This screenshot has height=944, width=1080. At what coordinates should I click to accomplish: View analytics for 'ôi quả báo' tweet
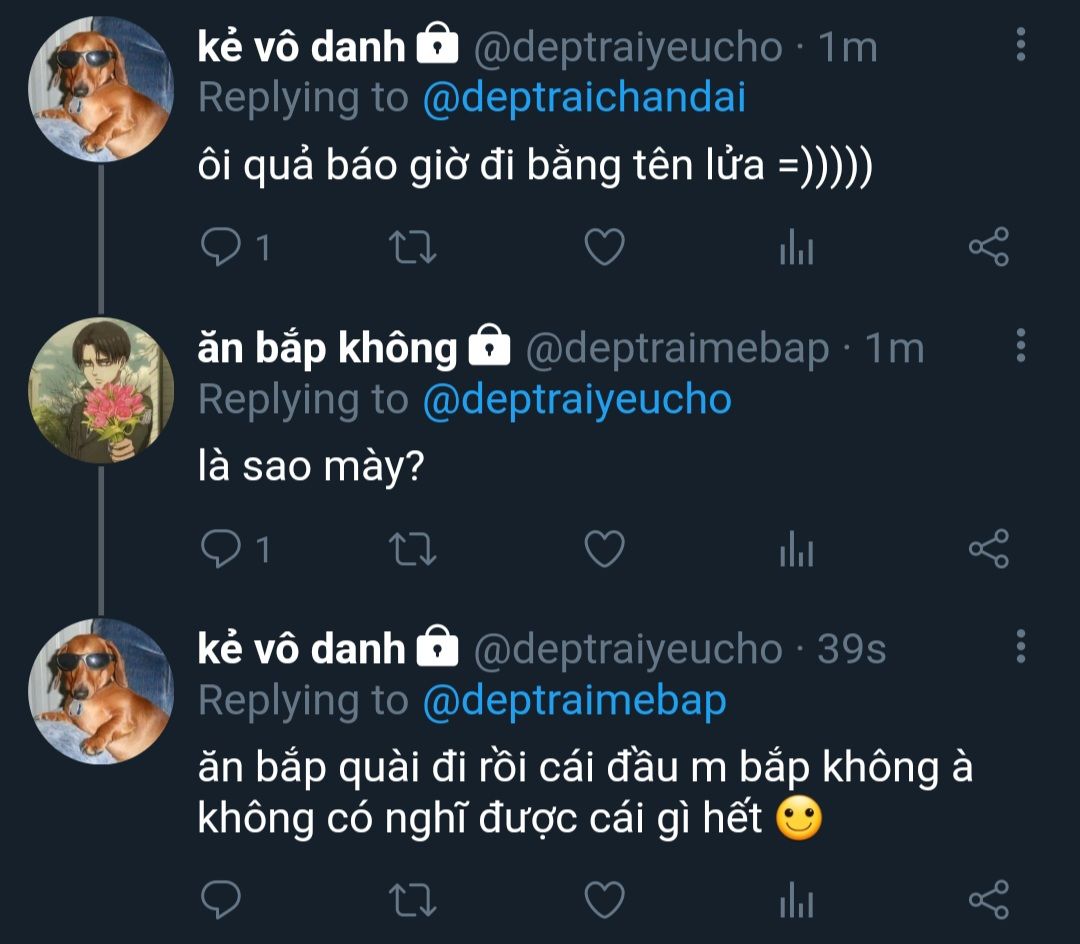coord(796,248)
